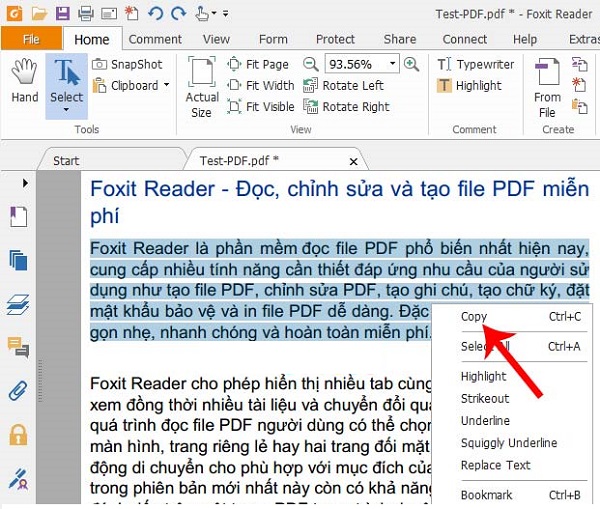Click the Foxit application logo icon
Viewport: 600px width, 509px height.
tap(15, 14)
